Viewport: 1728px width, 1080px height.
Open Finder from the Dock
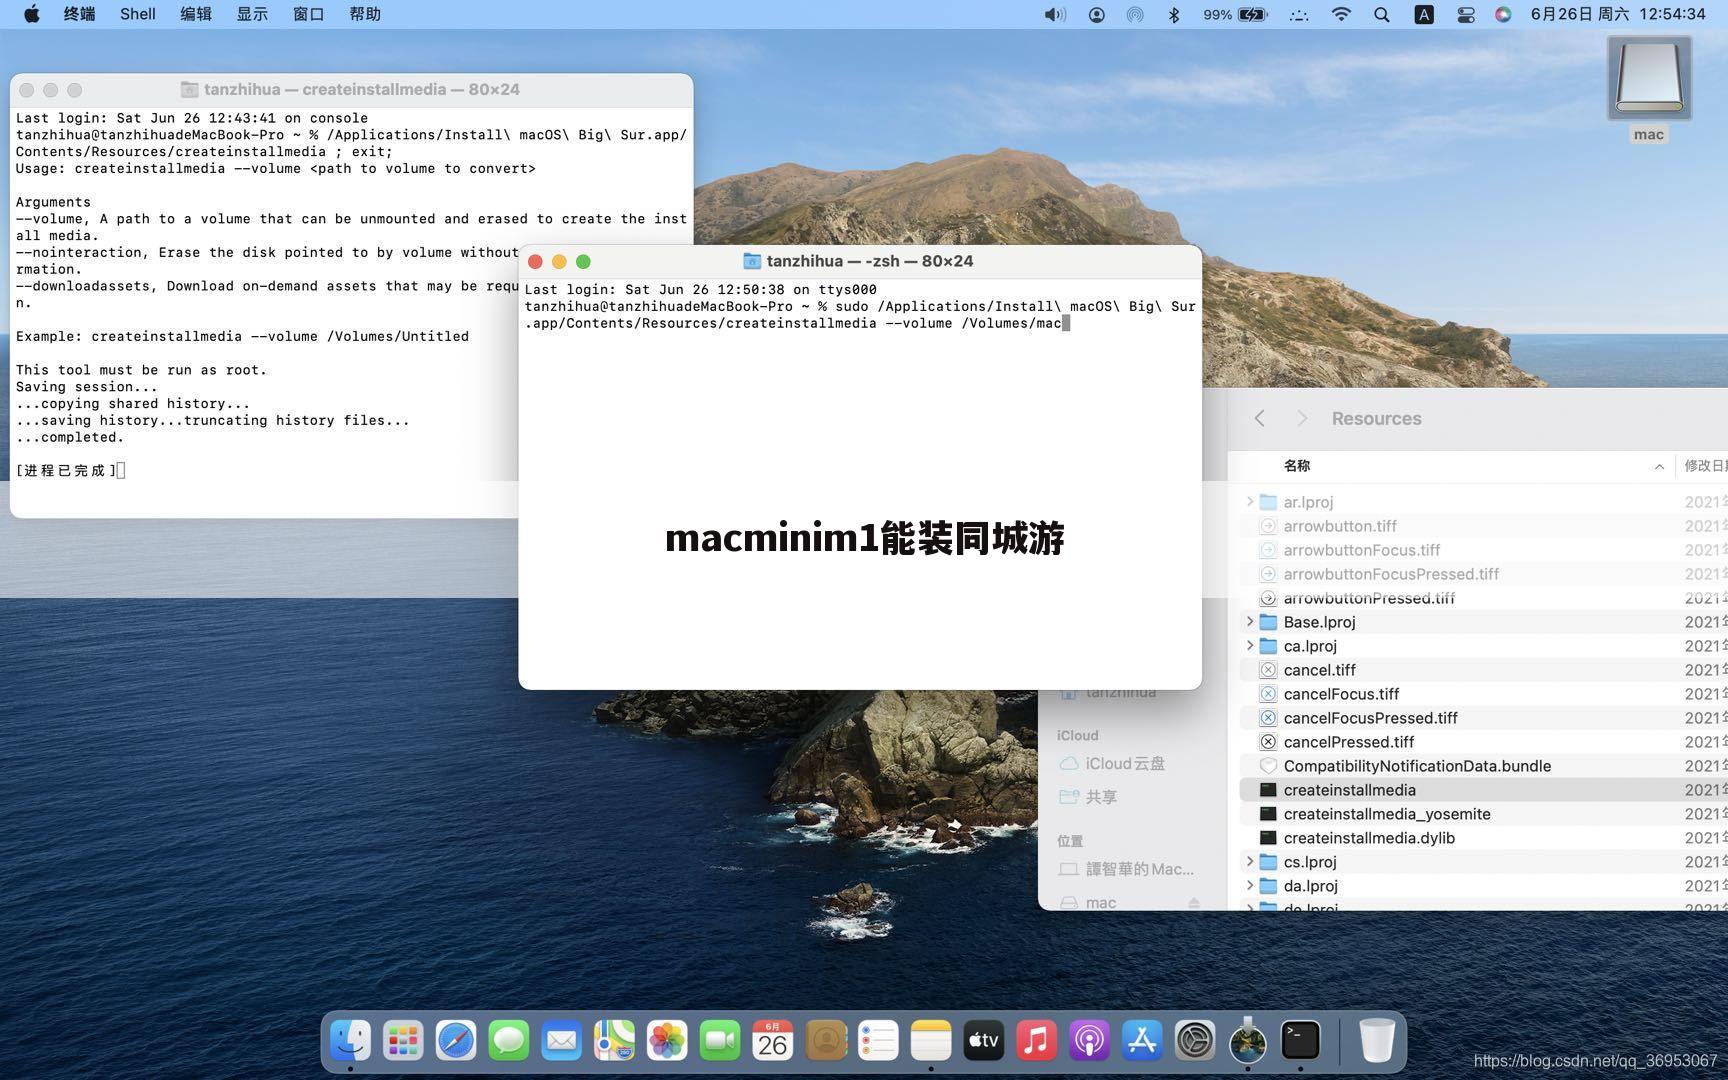[351, 1041]
